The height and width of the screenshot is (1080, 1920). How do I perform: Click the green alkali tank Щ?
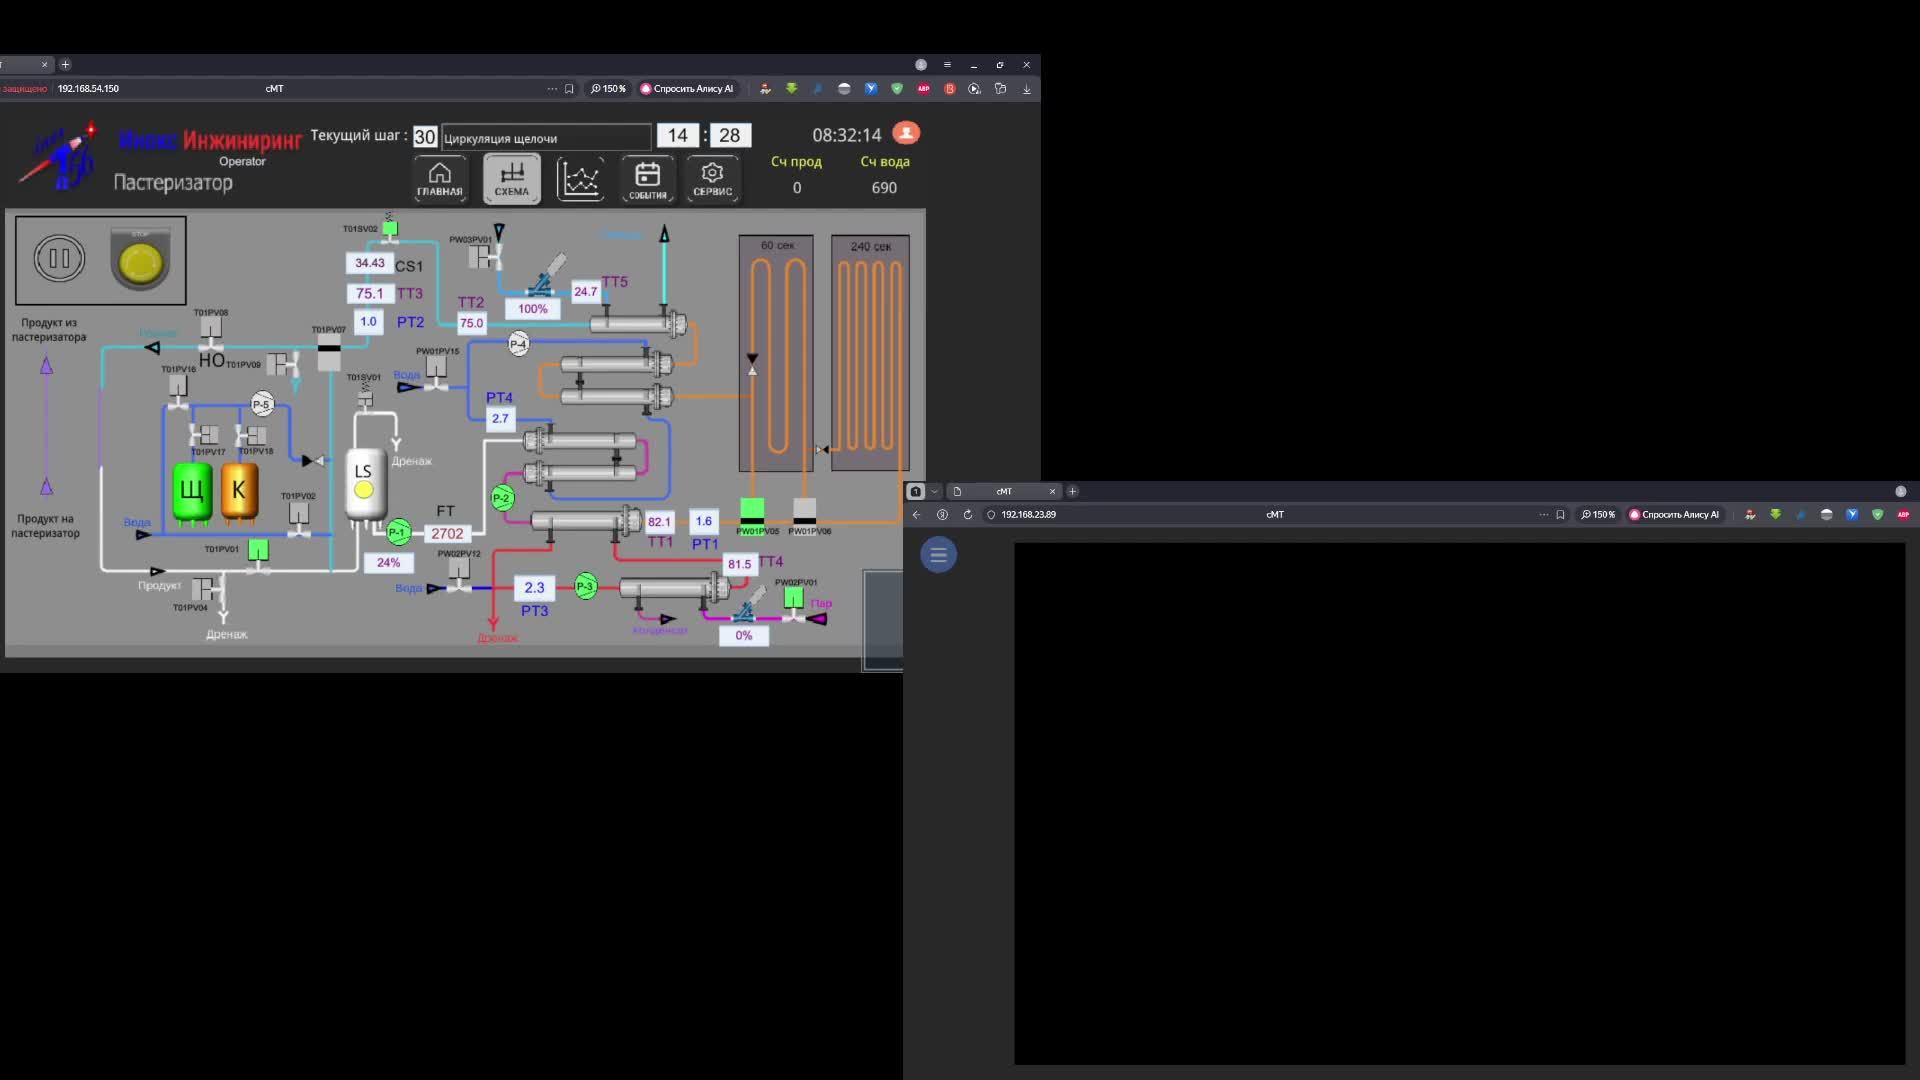click(191, 490)
